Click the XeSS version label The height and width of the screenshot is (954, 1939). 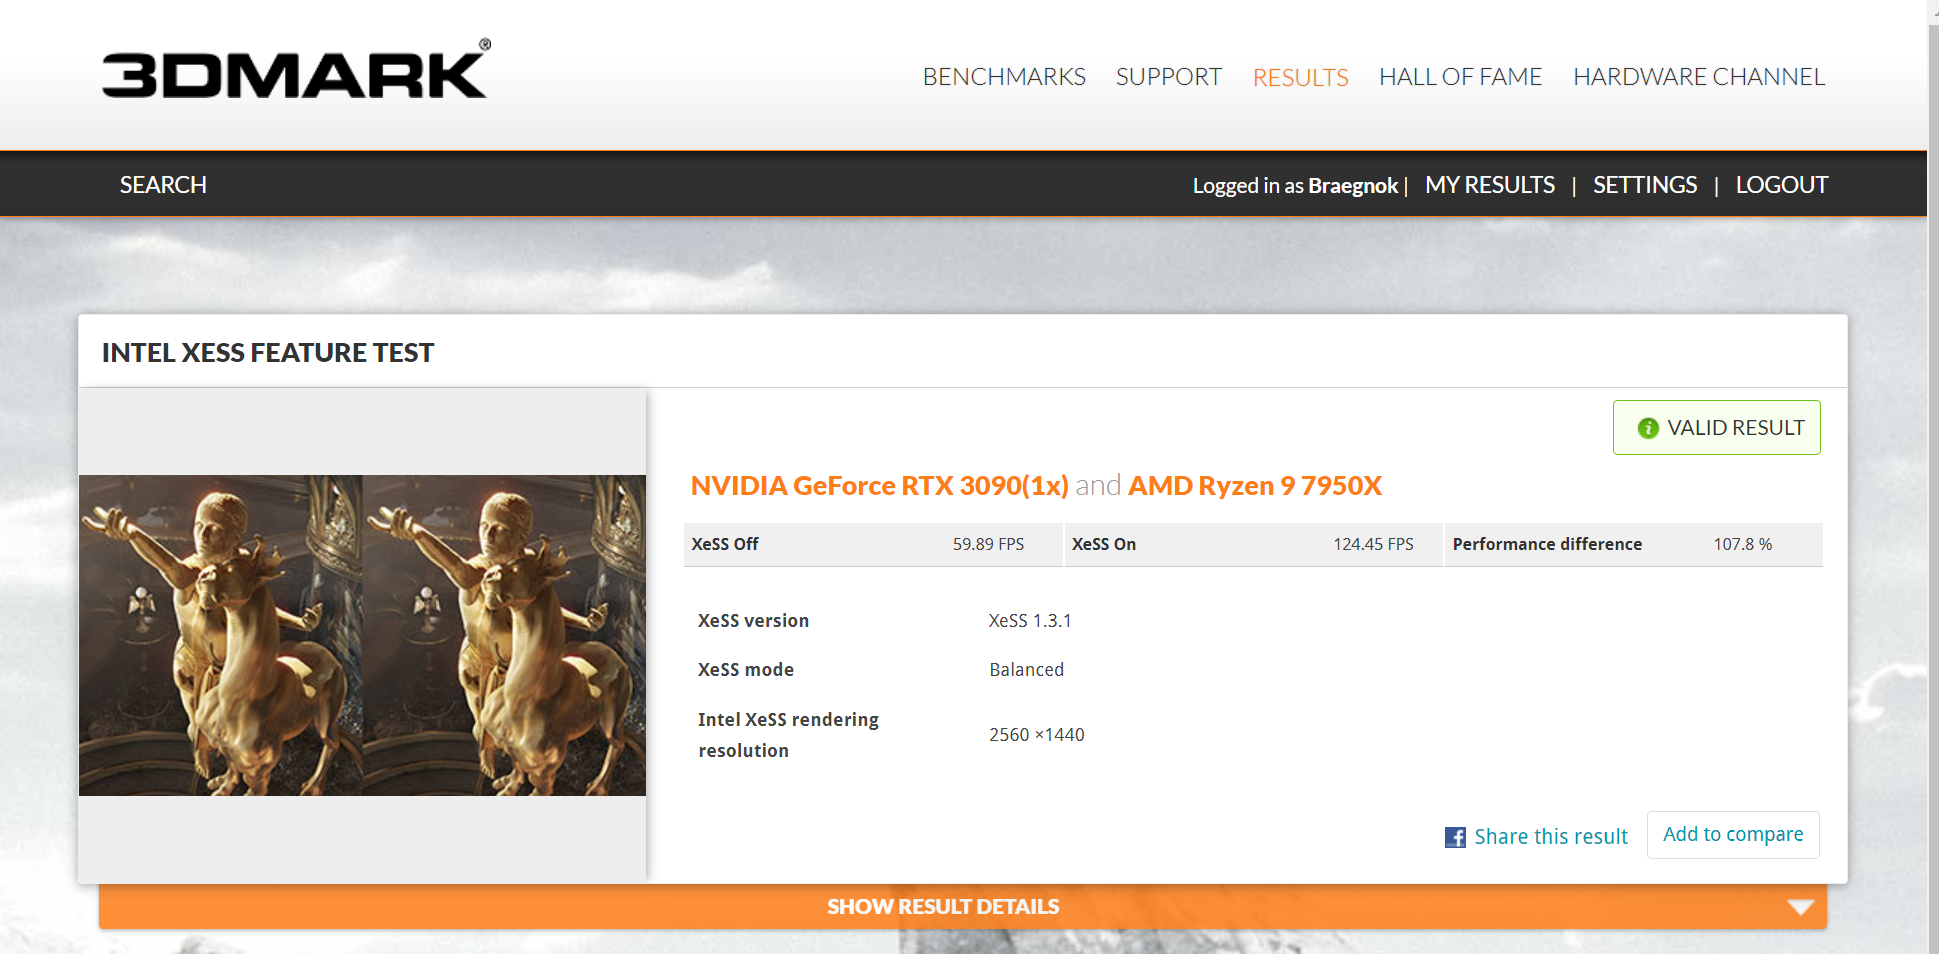753,621
